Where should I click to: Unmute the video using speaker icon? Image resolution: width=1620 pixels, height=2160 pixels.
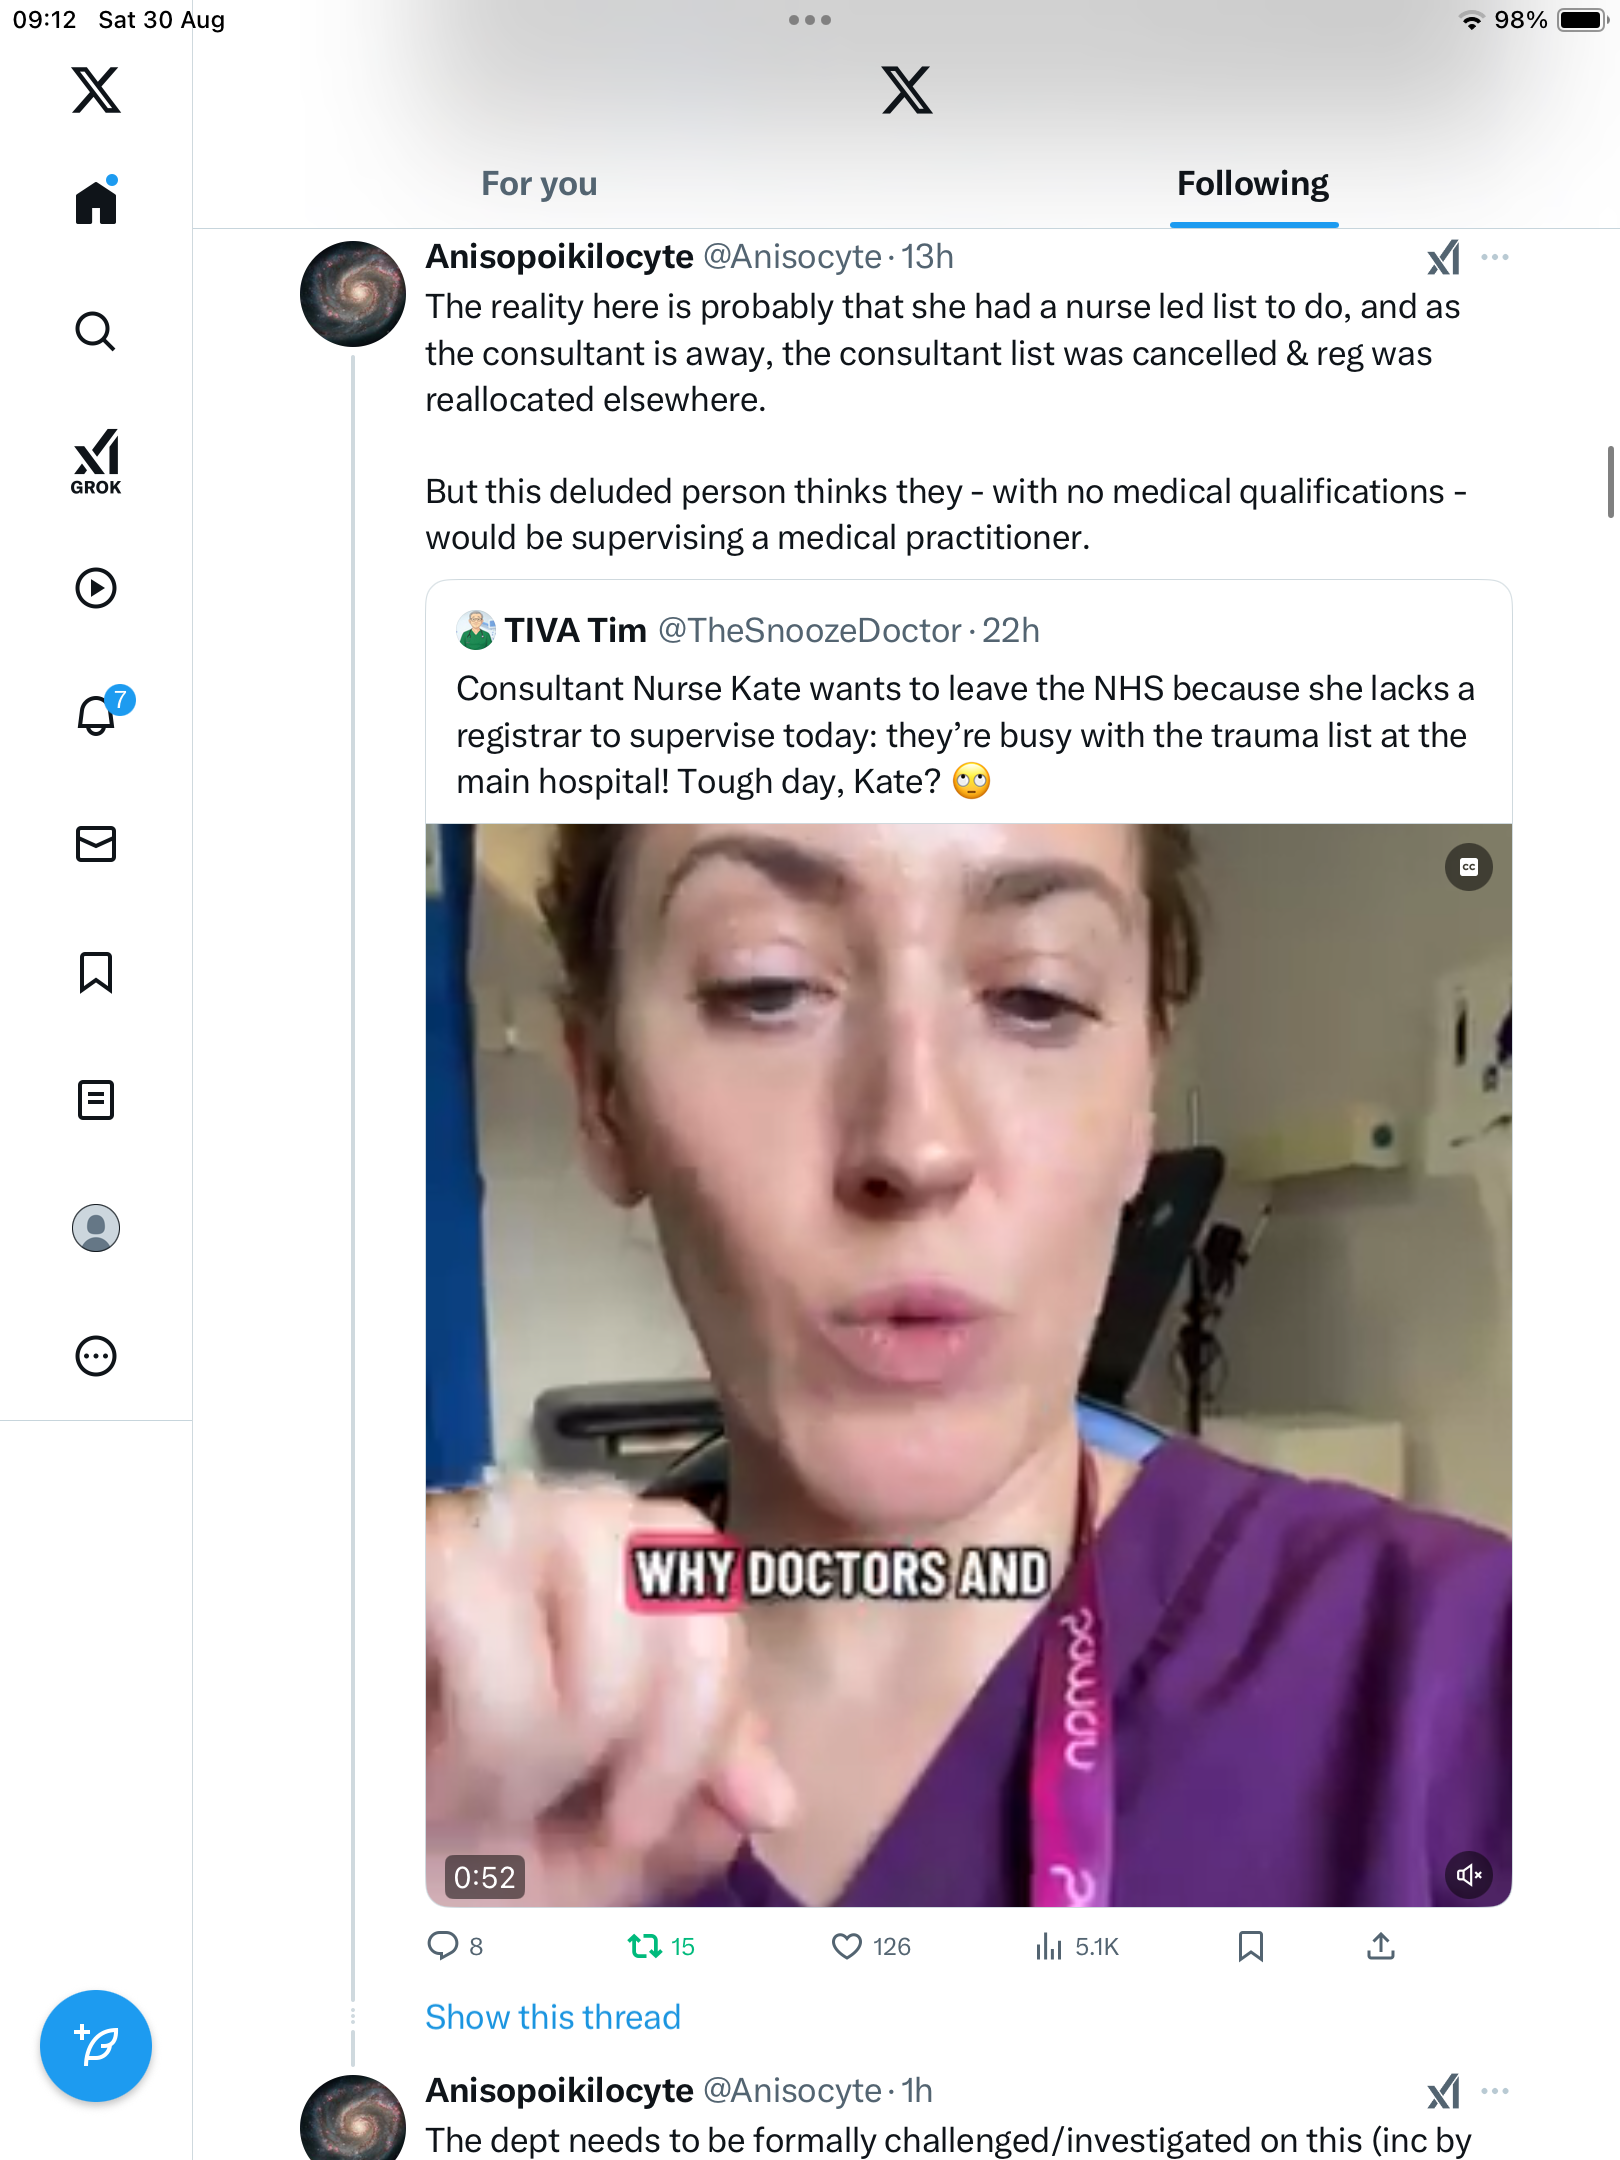1468,1875
